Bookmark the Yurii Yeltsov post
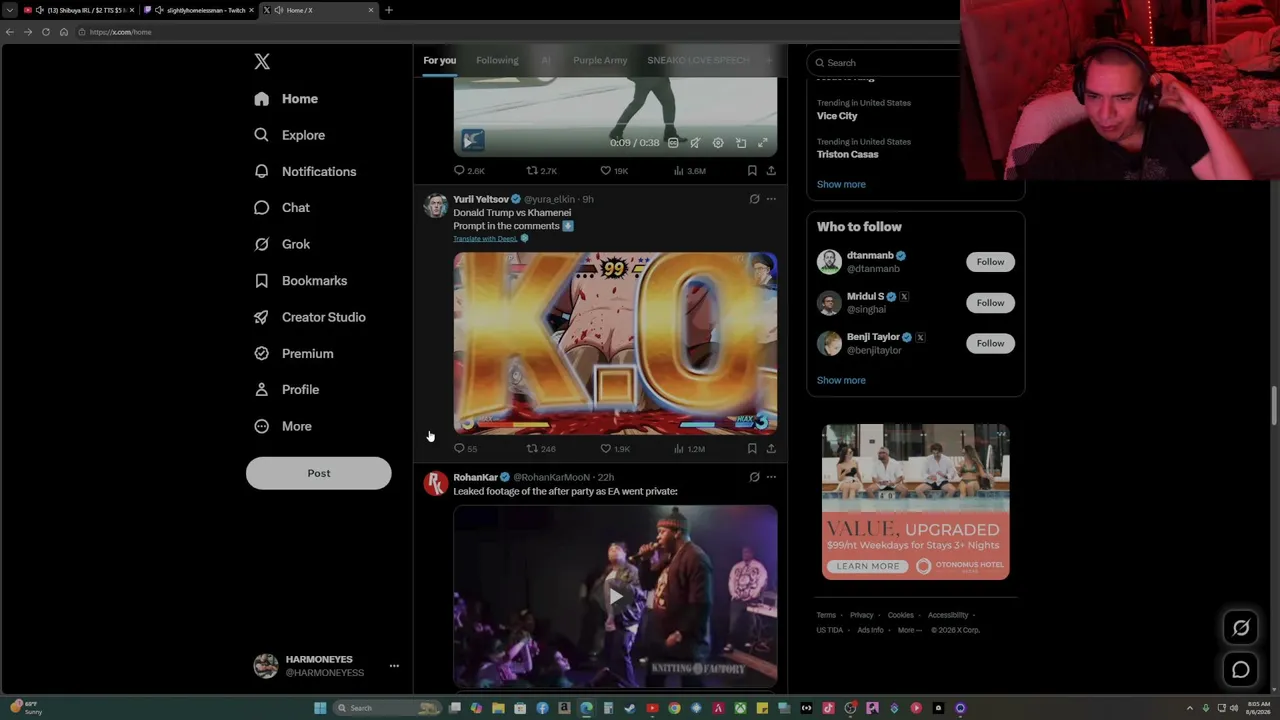Viewport: 1280px width, 720px height. [752, 449]
